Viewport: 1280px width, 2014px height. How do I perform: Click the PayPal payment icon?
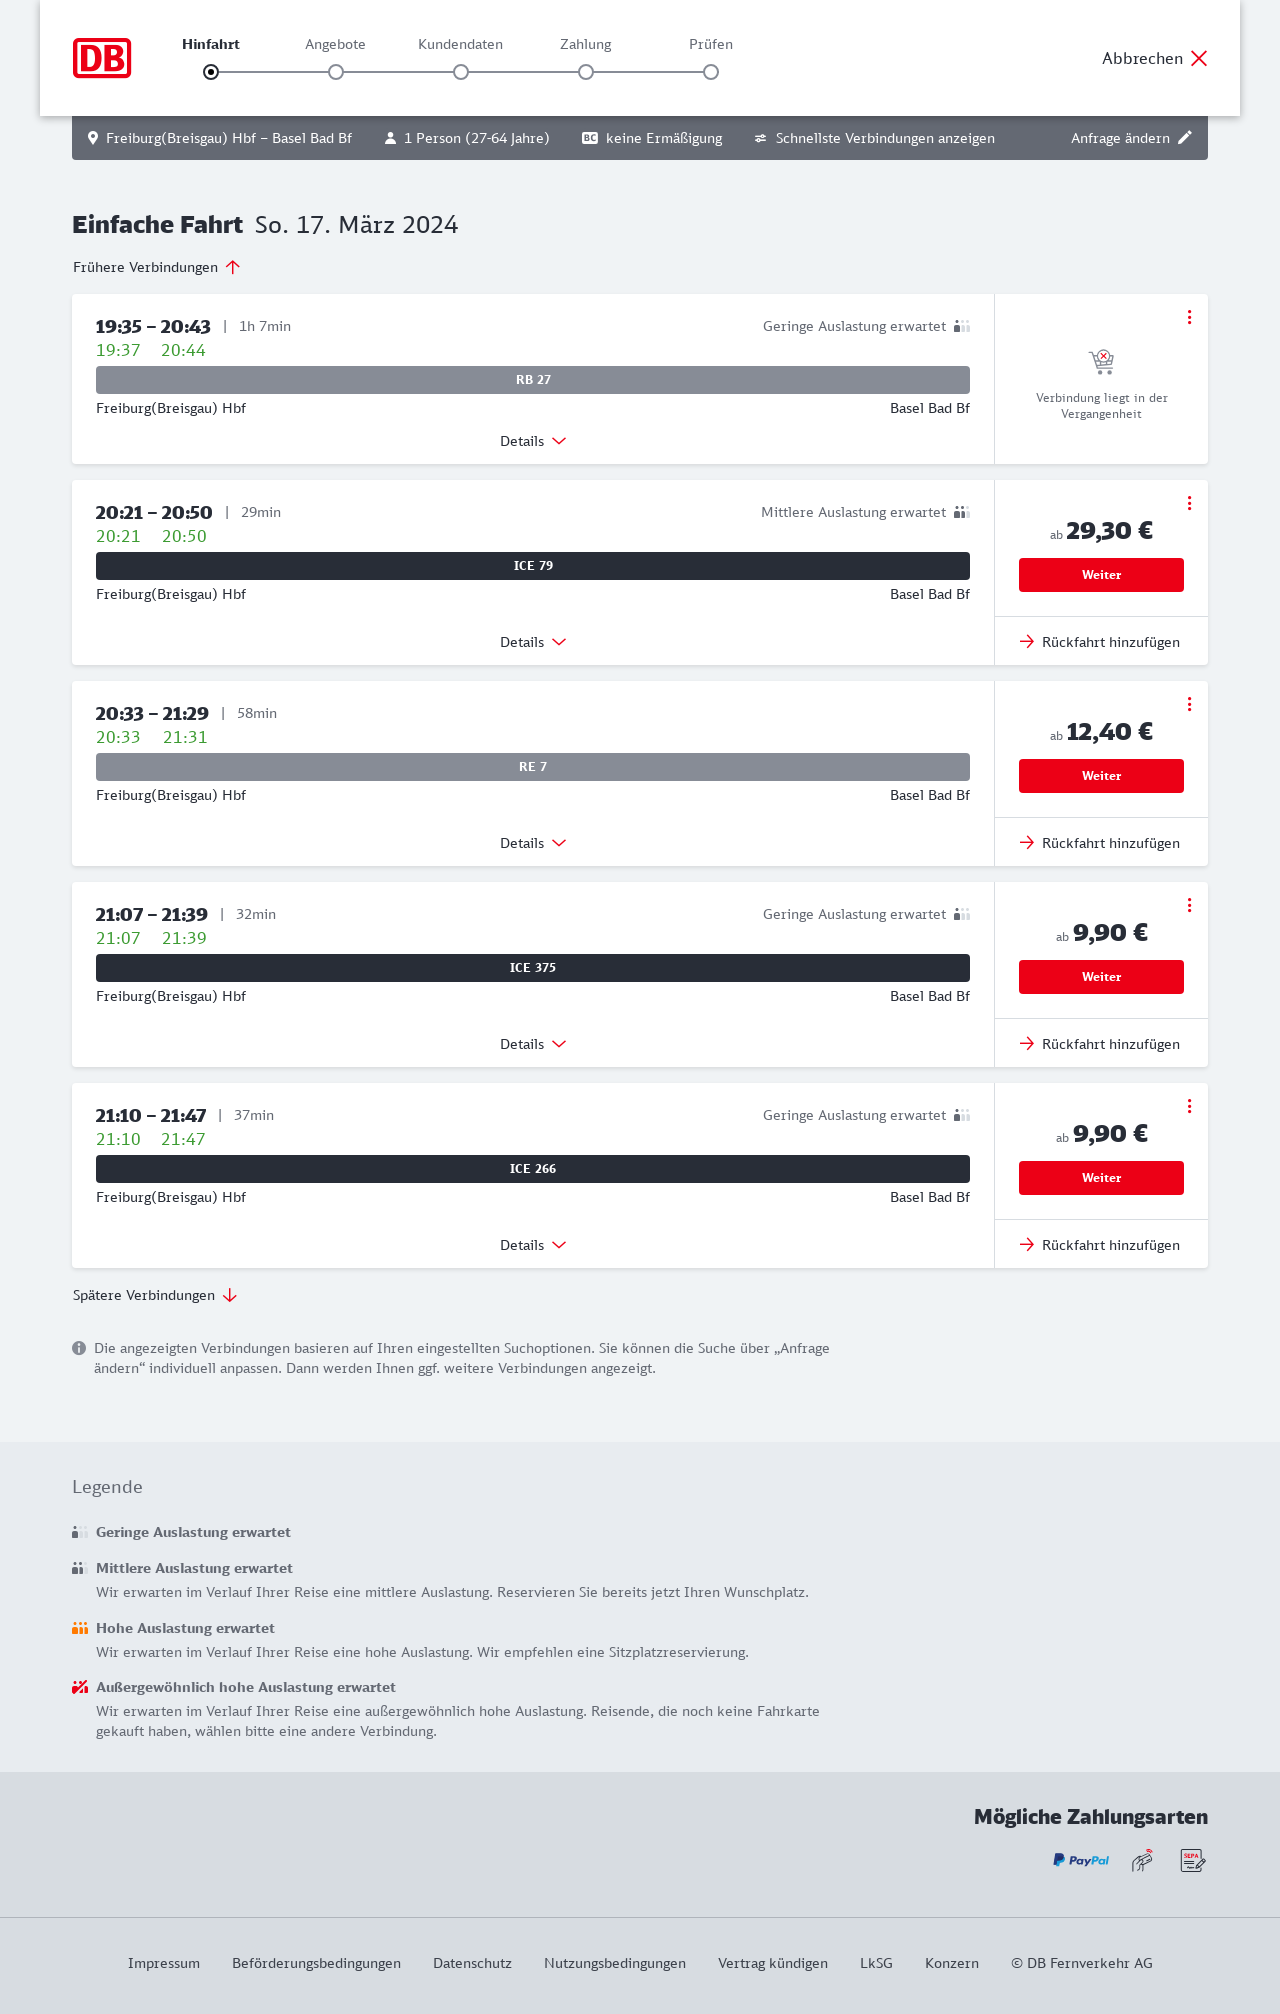coord(1080,1860)
